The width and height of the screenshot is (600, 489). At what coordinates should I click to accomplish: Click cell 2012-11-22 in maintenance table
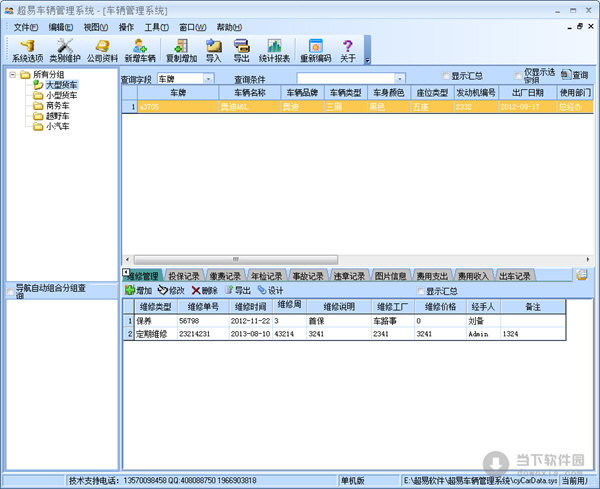point(250,321)
